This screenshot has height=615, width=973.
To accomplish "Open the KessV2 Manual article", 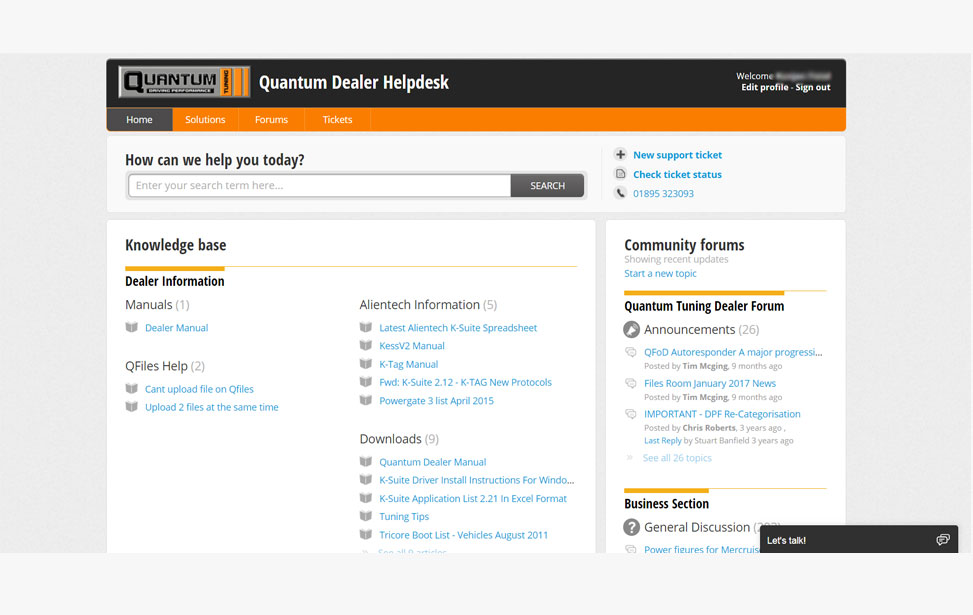I will tap(411, 346).
